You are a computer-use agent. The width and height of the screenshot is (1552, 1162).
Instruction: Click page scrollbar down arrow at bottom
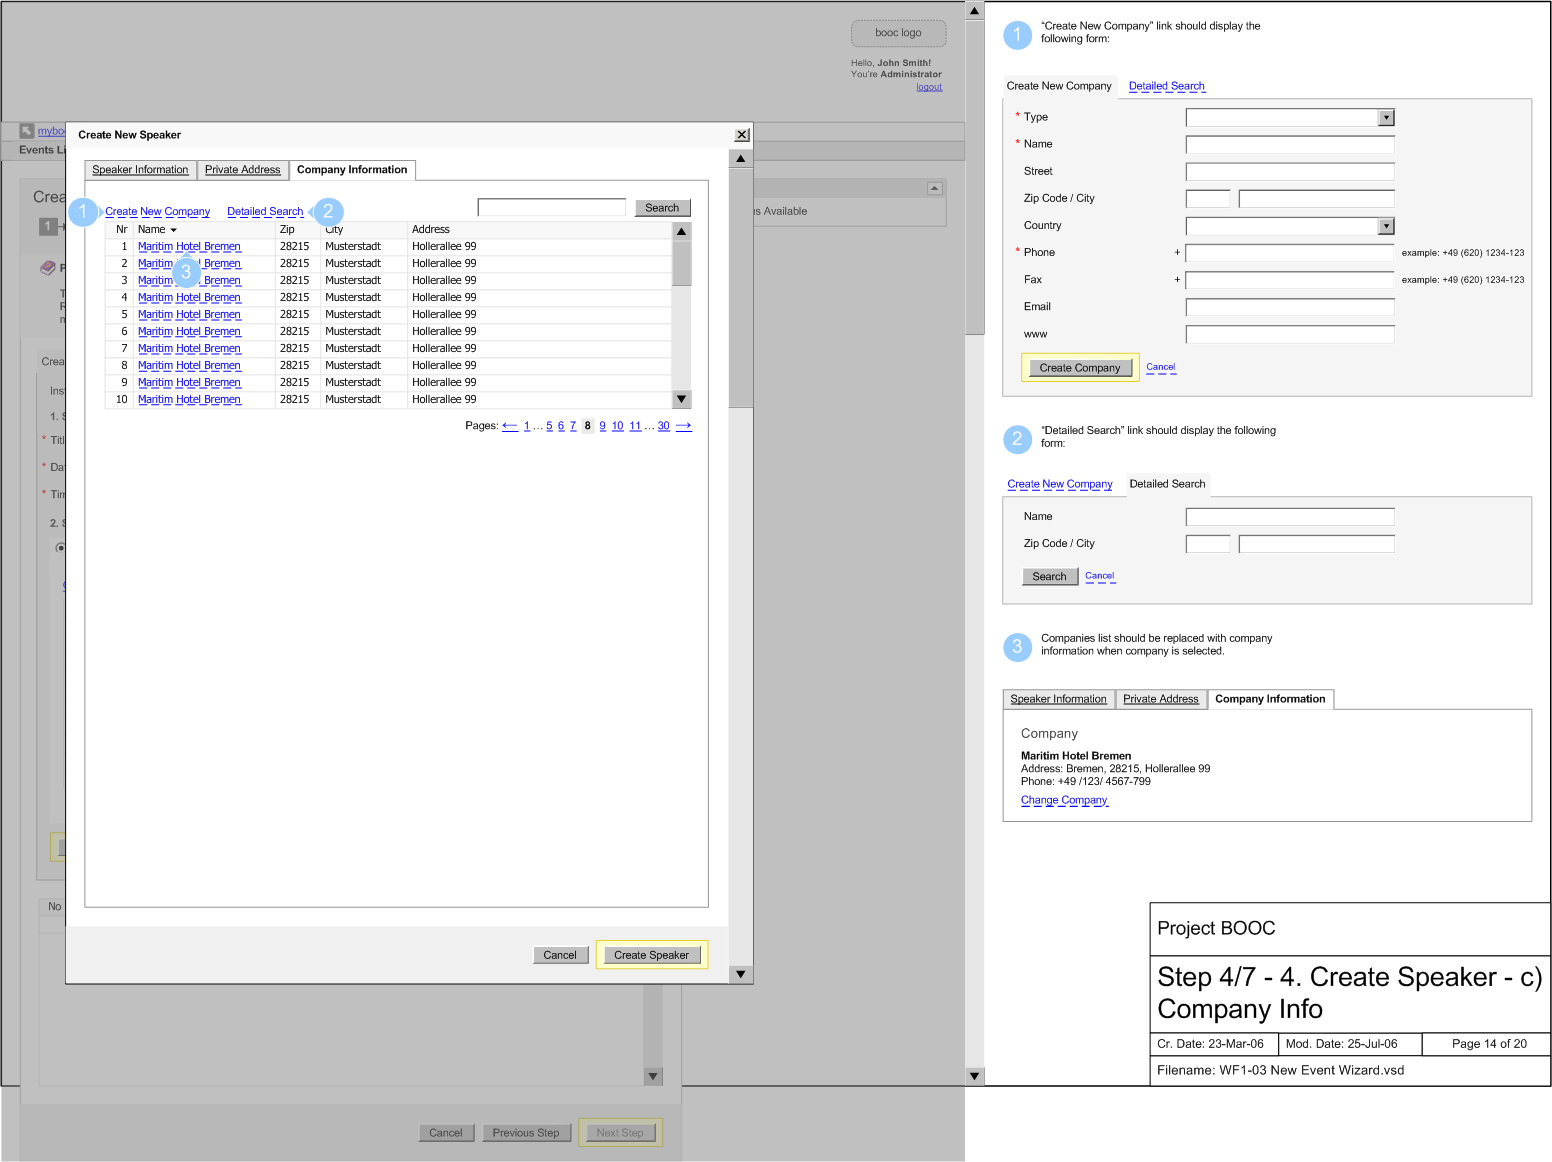coord(975,1076)
